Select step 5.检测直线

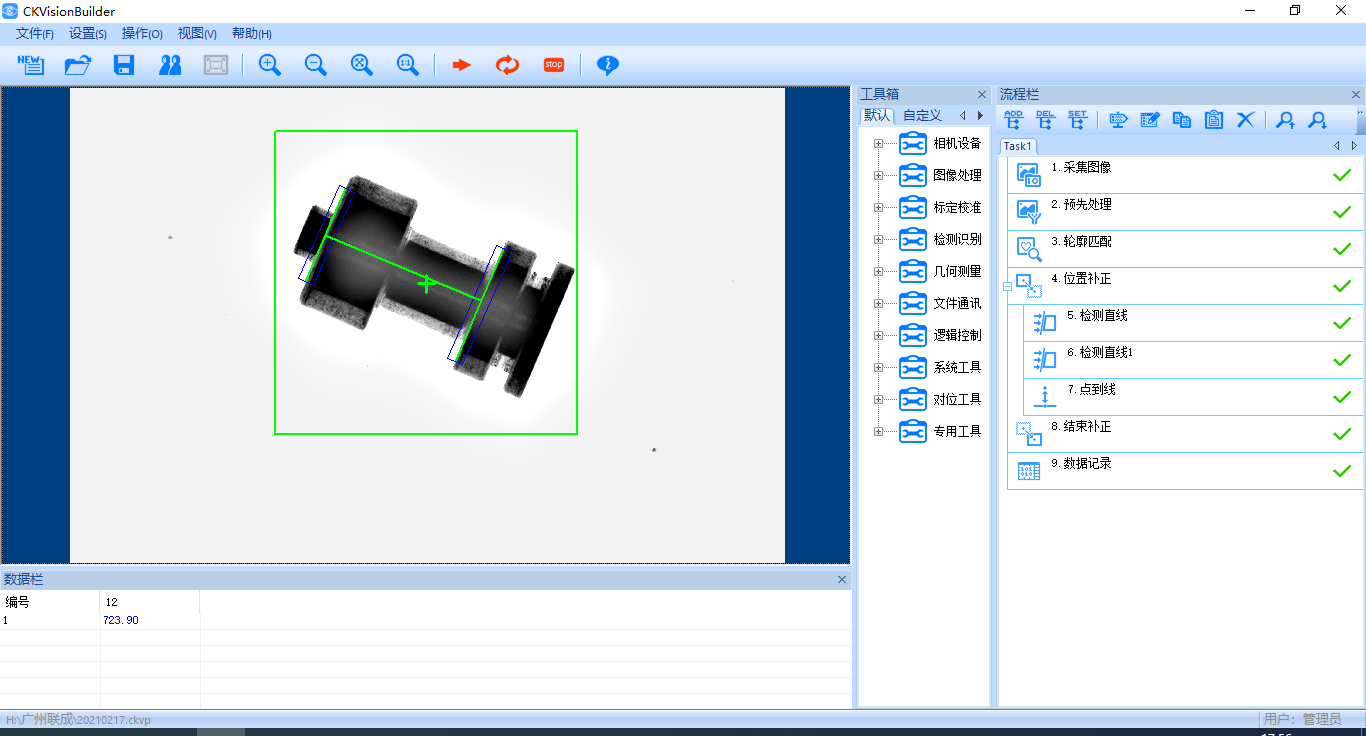(1193, 323)
